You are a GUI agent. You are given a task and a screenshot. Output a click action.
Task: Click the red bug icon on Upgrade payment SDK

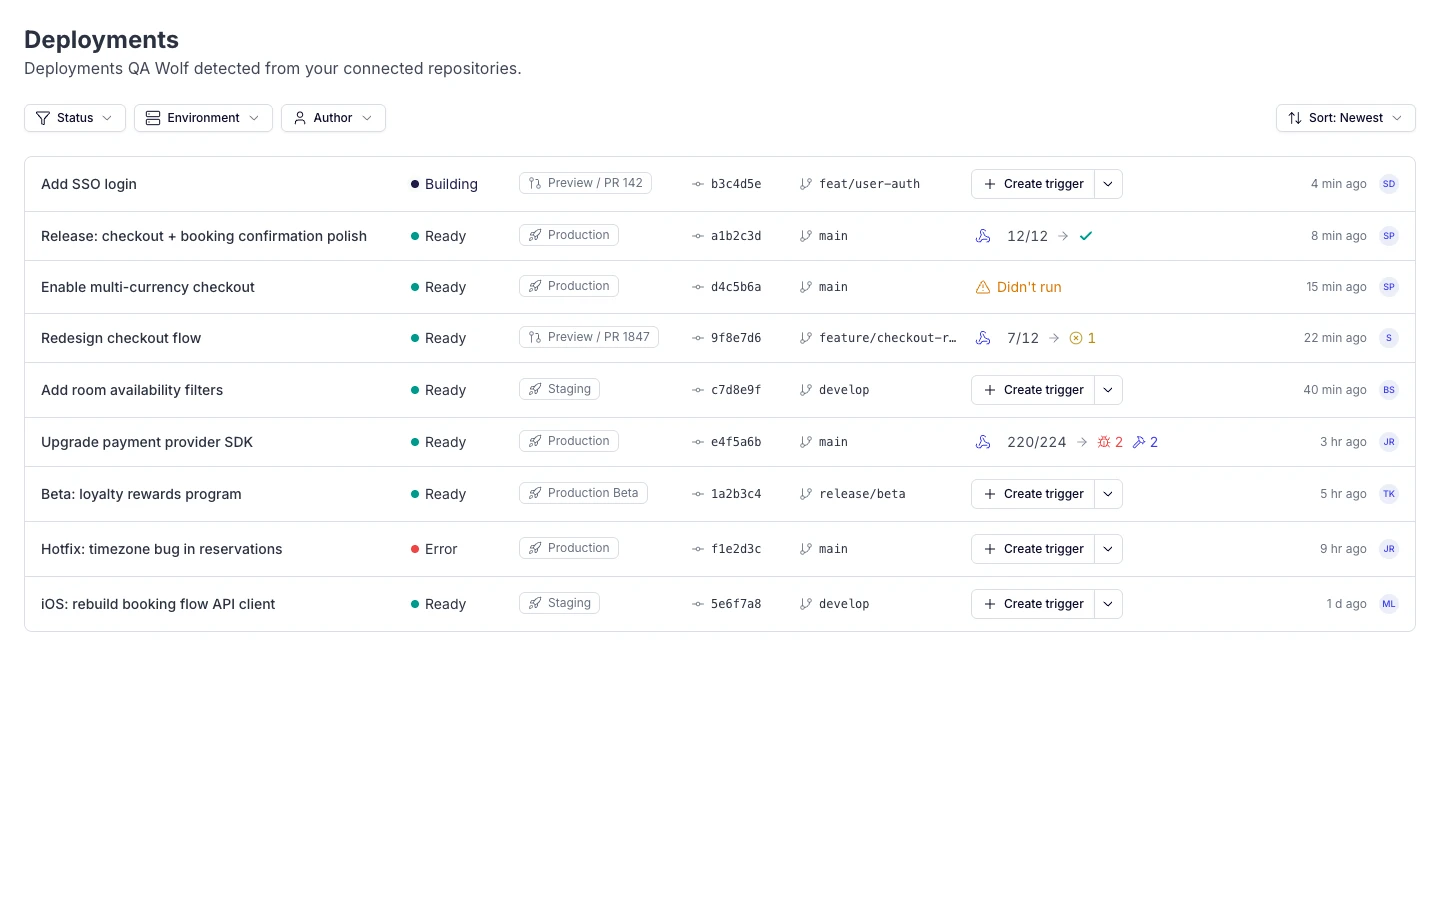(x=1104, y=442)
